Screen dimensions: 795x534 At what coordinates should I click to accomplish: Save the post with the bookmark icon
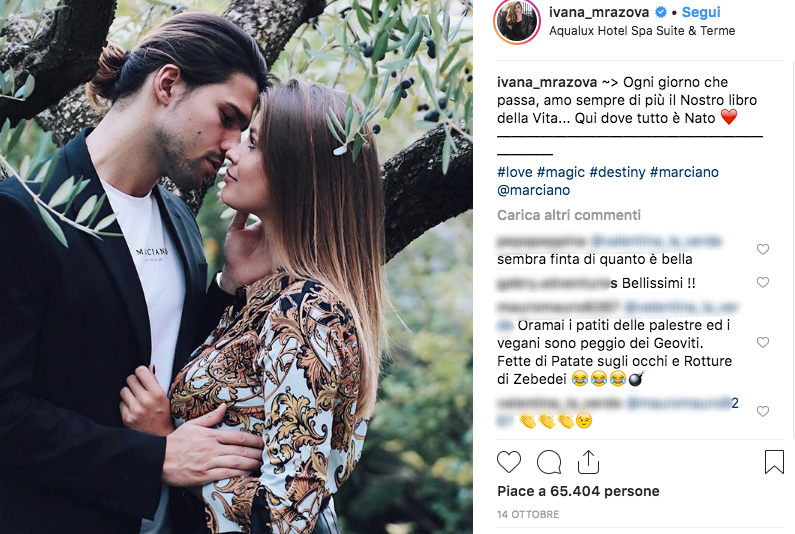click(x=774, y=462)
